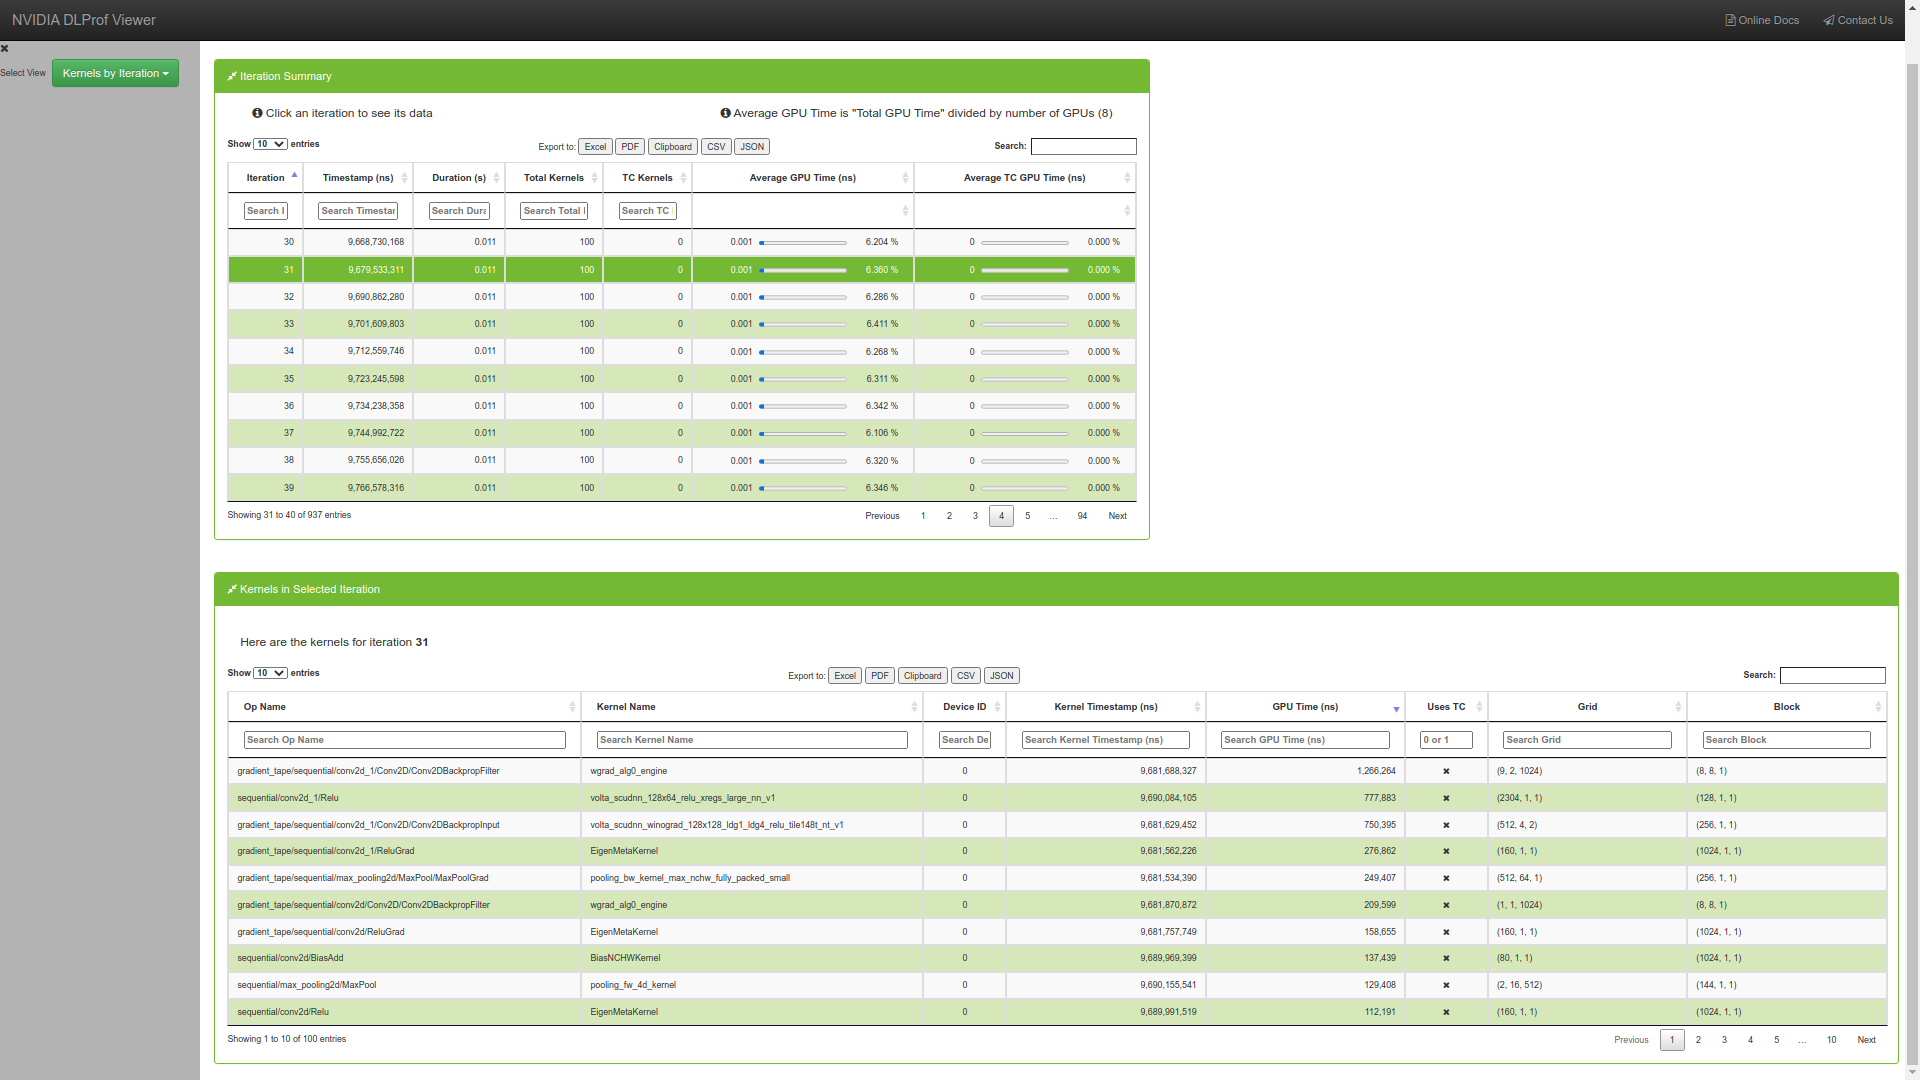
Task: Click the Contact Us paper plane icon
Action: 1829,20
